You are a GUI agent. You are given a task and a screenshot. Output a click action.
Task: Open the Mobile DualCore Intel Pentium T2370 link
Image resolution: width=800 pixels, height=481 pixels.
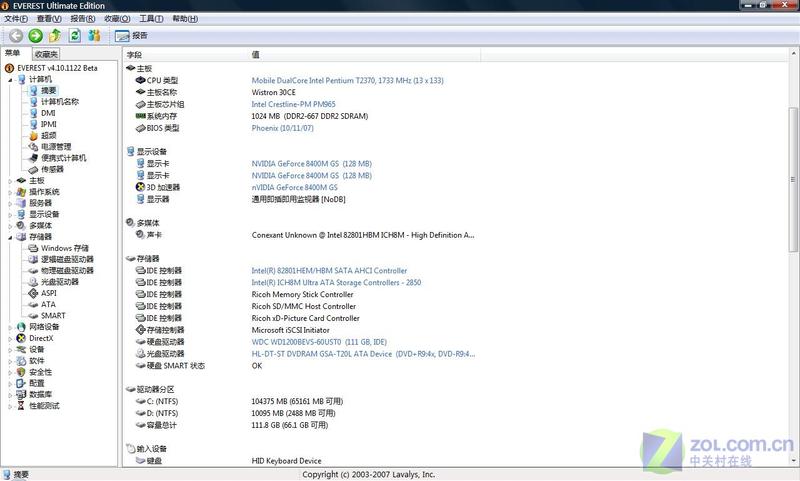point(347,81)
